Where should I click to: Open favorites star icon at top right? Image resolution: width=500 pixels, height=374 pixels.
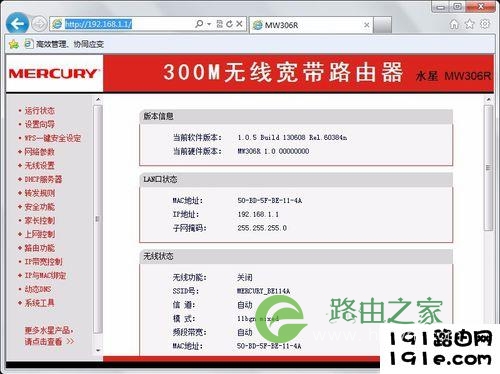click(470, 24)
